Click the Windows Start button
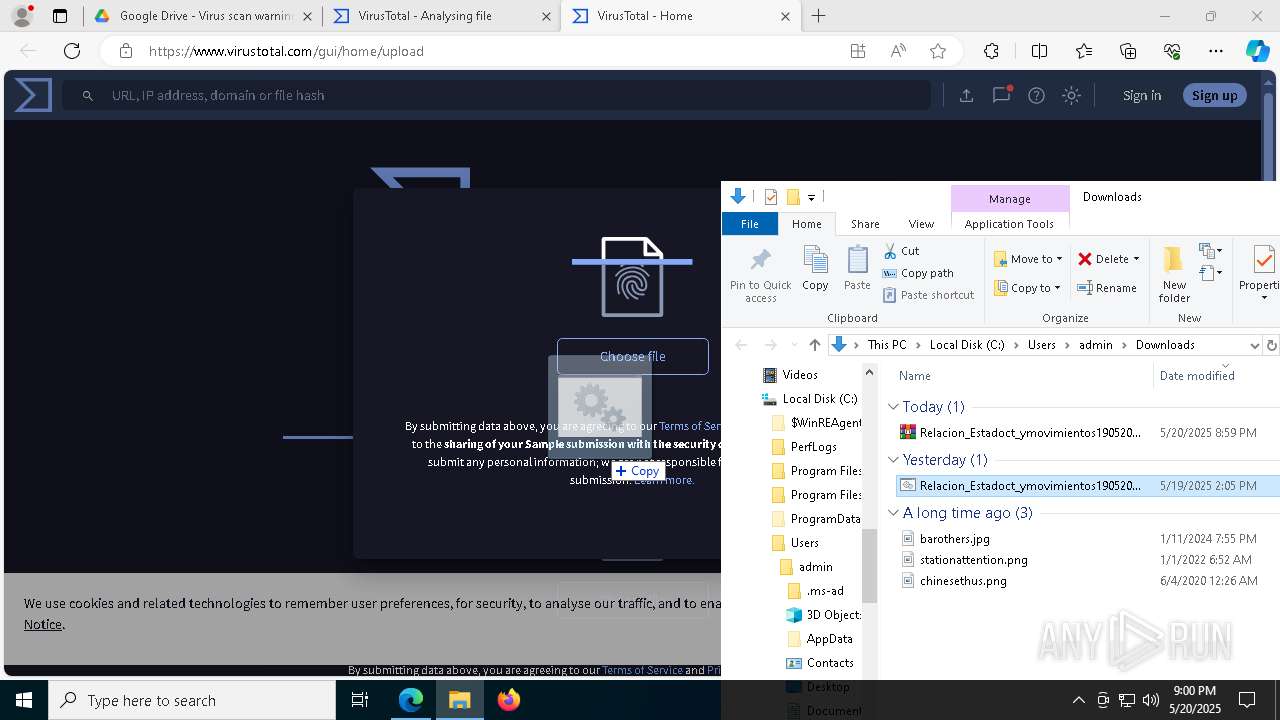Image resolution: width=1280 pixels, height=720 pixels. pos(24,700)
